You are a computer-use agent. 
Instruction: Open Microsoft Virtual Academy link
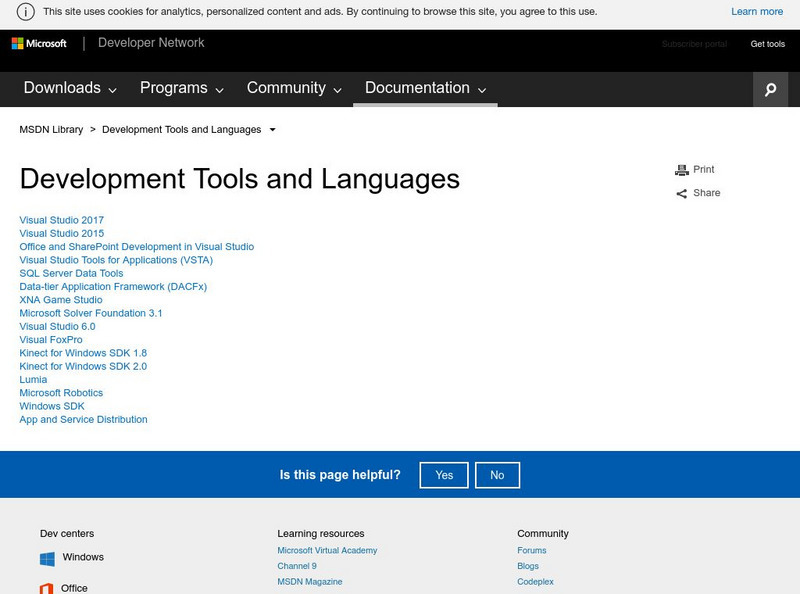tap(327, 550)
